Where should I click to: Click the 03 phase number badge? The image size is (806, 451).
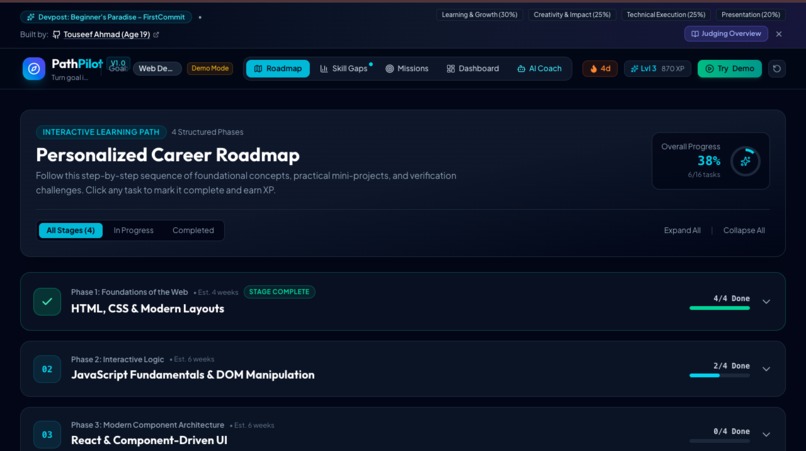tap(47, 435)
